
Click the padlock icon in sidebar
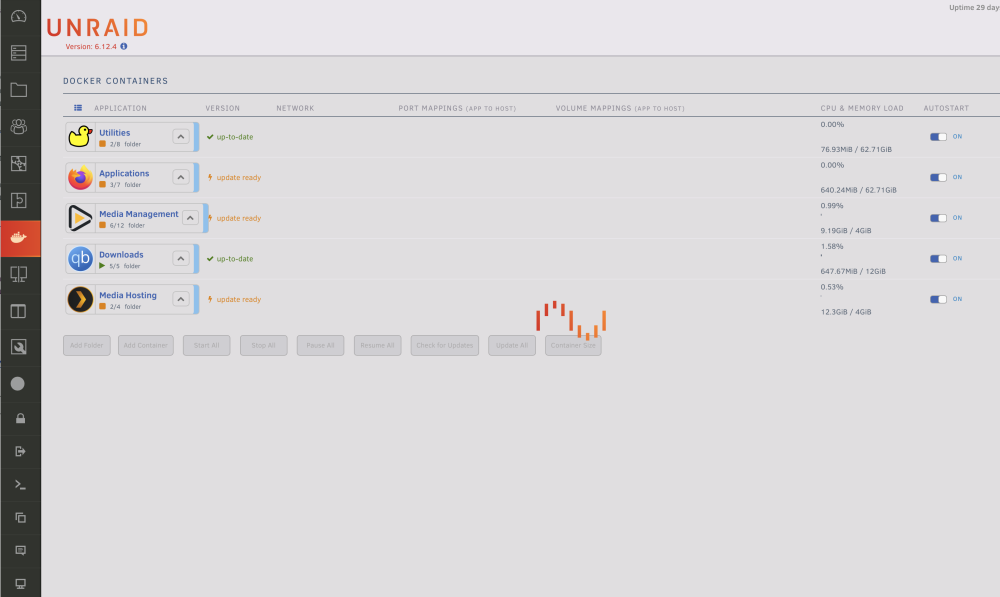coord(20,418)
